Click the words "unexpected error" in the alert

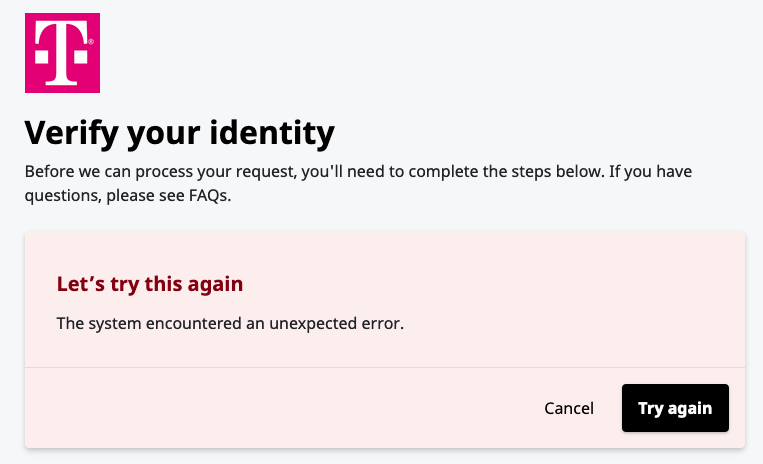341,323
